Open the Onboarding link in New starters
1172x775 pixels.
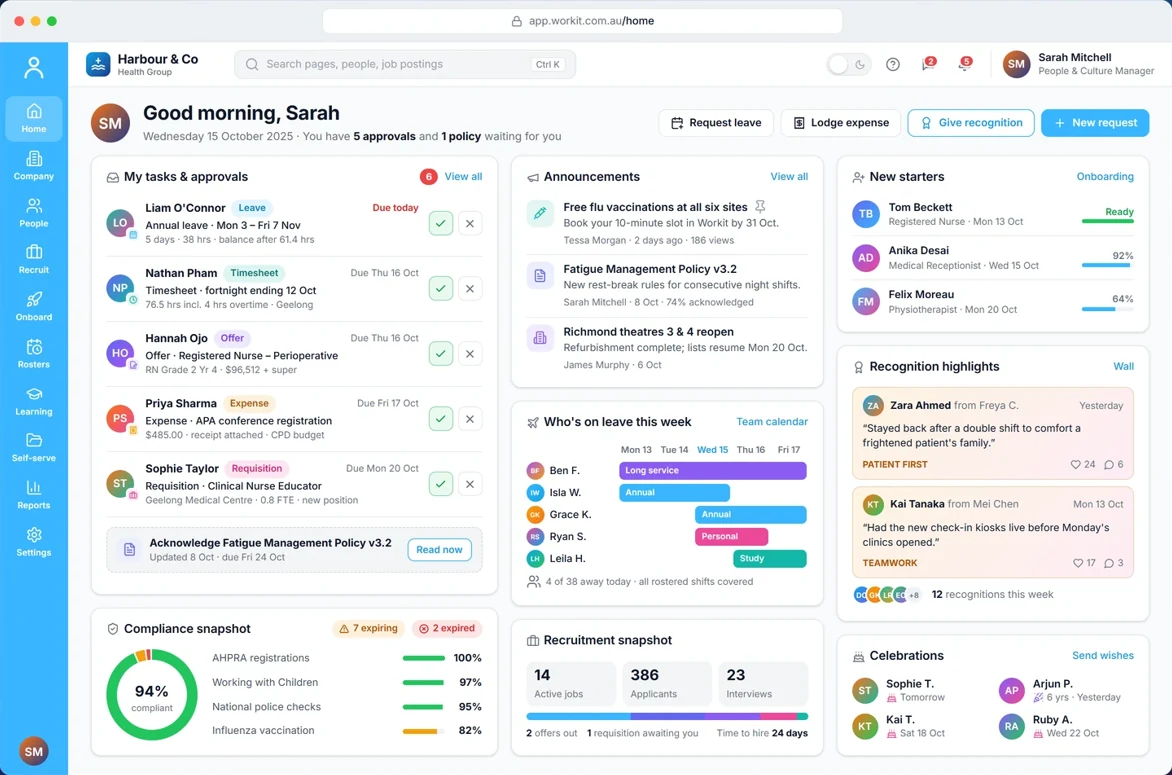1105,176
